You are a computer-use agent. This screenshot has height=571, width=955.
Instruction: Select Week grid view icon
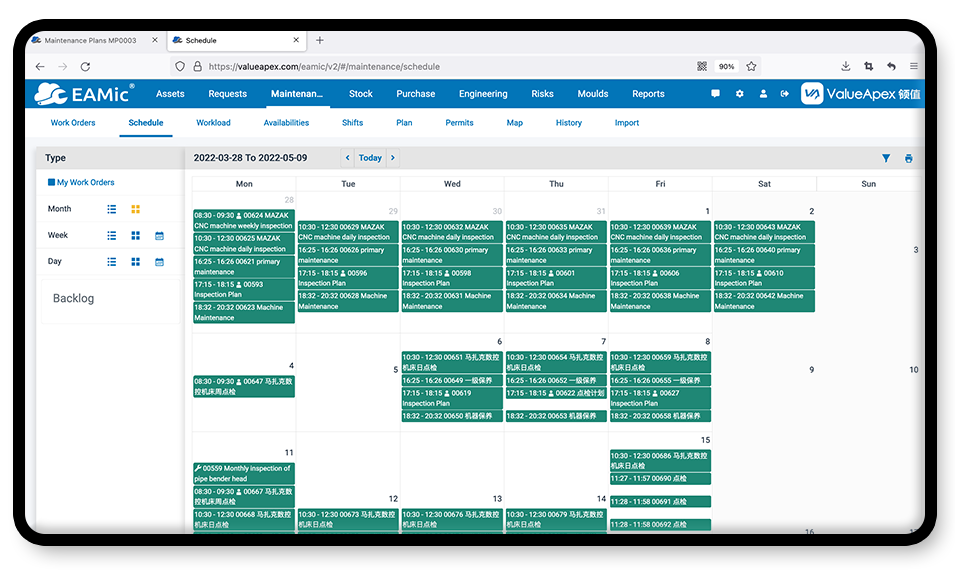[x=135, y=236]
